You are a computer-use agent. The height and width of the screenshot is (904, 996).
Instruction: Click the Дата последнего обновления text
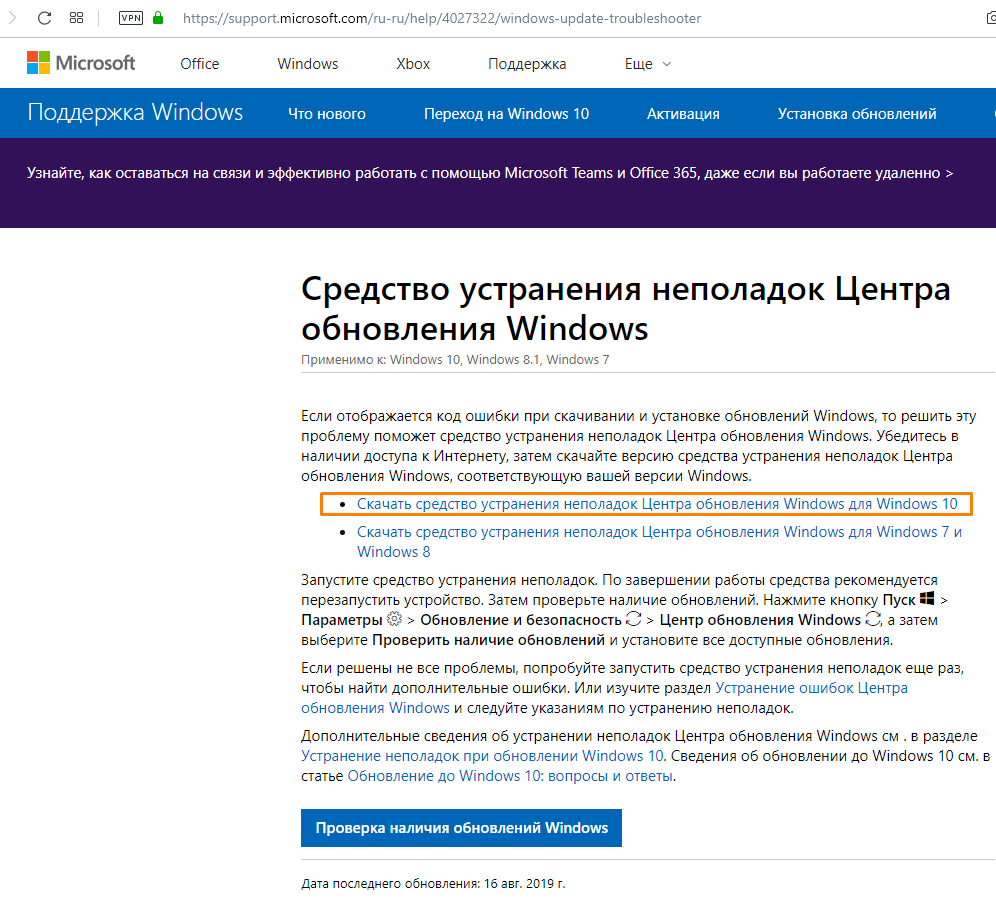pyautogui.click(x=433, y=883)
